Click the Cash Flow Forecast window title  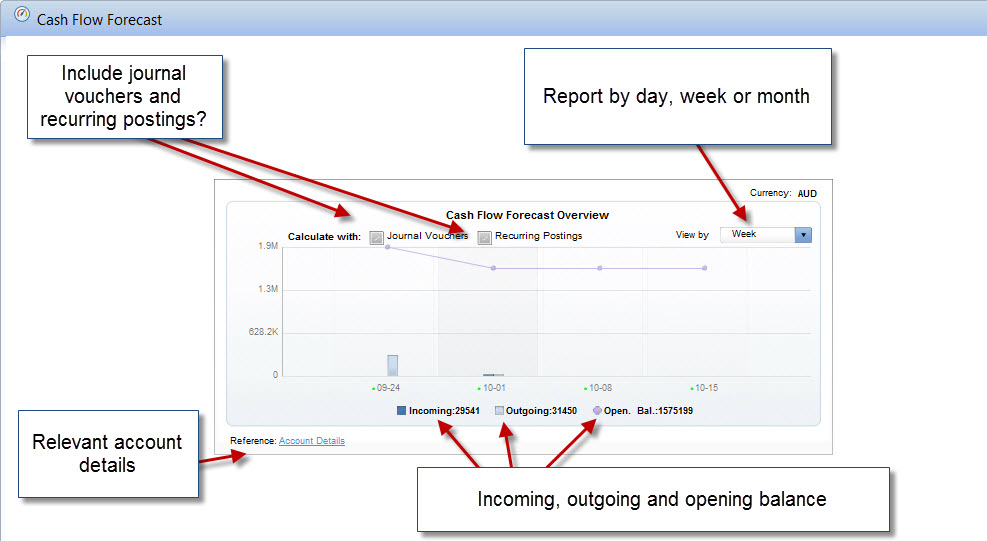click(x=99, y=19)
